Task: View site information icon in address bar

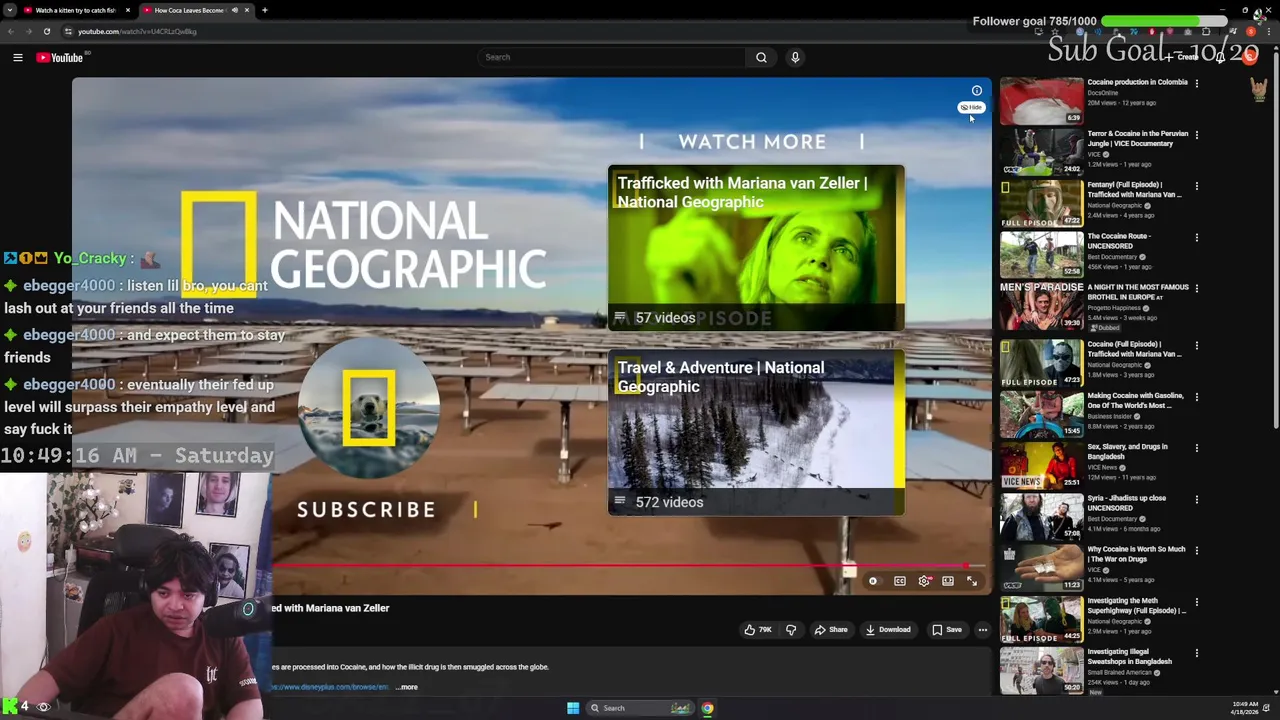Action: pos(68,31)
